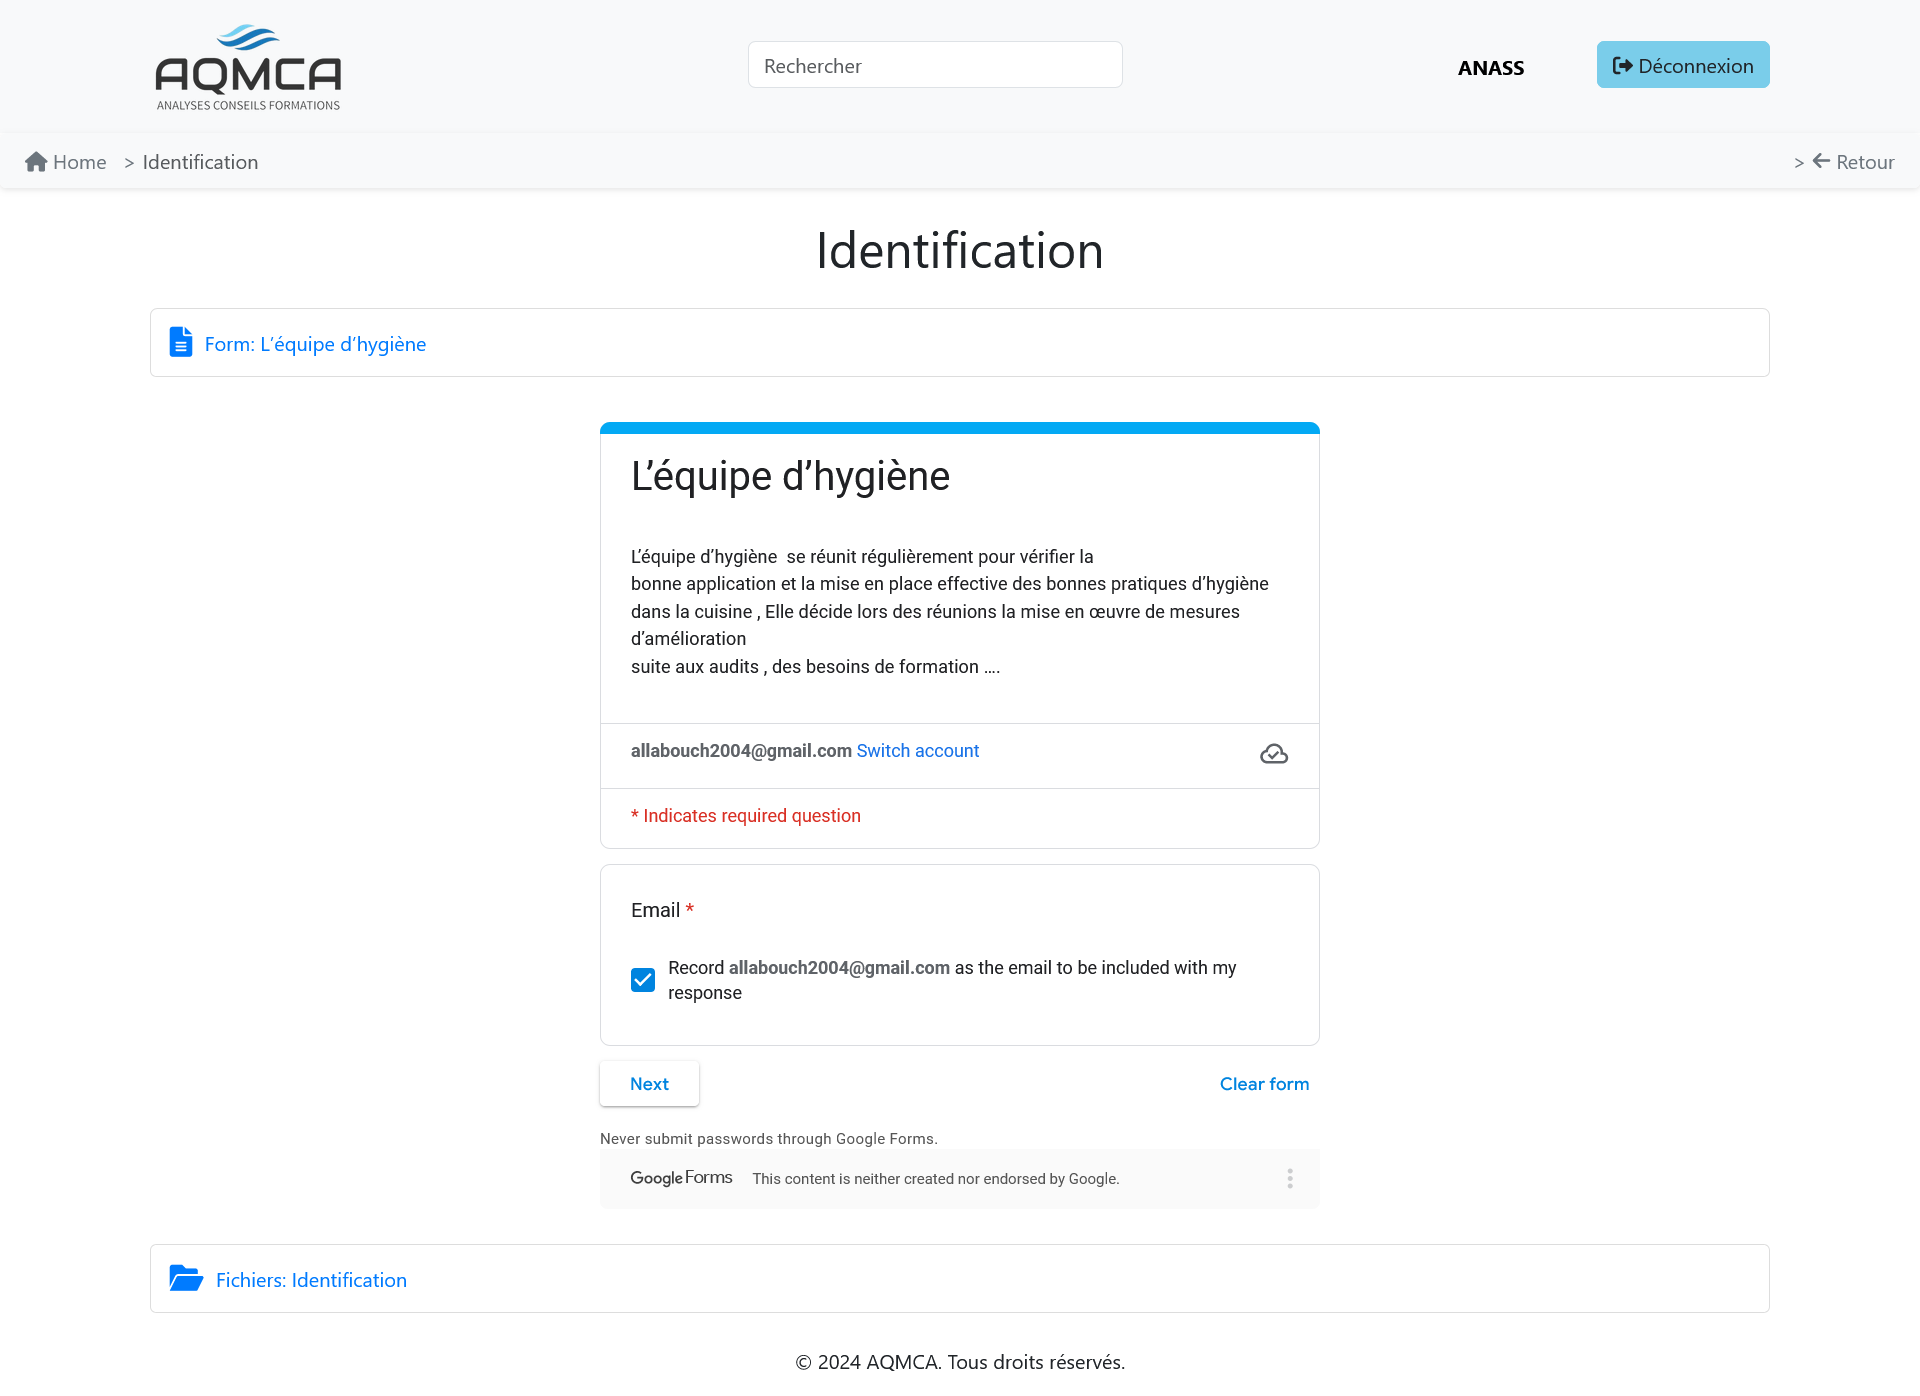Click the cloud saved status icon

[1274, 754]
